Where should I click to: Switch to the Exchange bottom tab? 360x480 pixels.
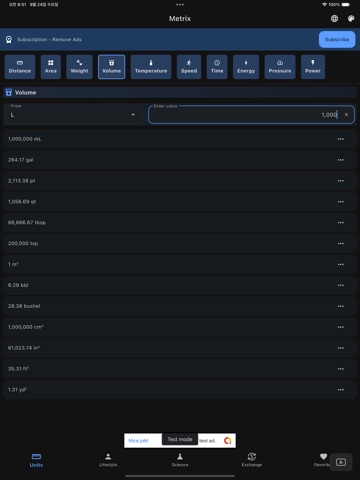(x=252, y=460)
